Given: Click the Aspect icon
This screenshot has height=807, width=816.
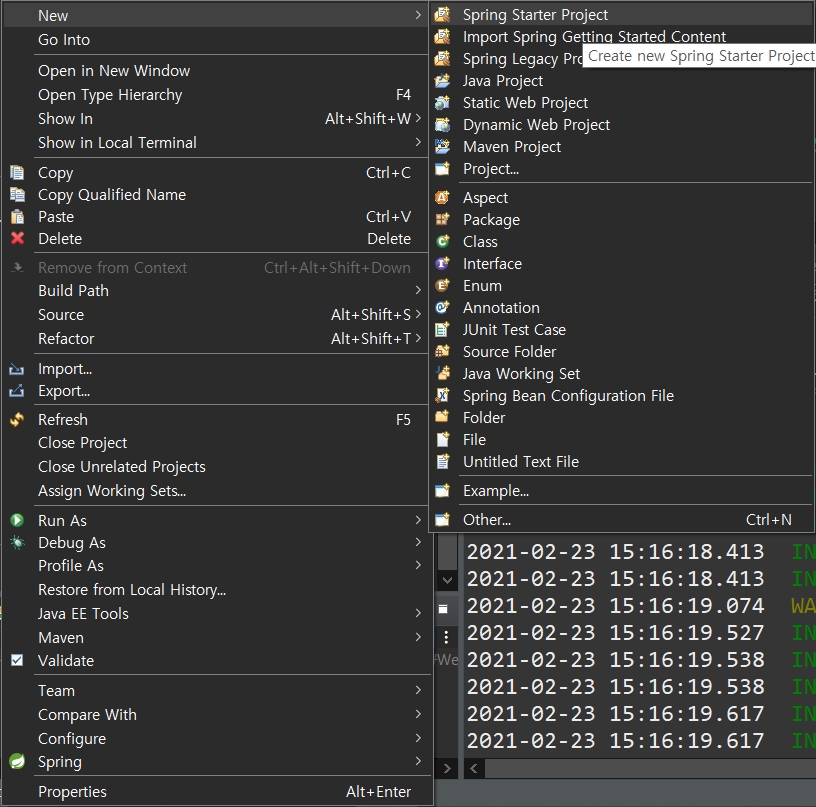Looking at the screenshot, I should tap(442, 198).
